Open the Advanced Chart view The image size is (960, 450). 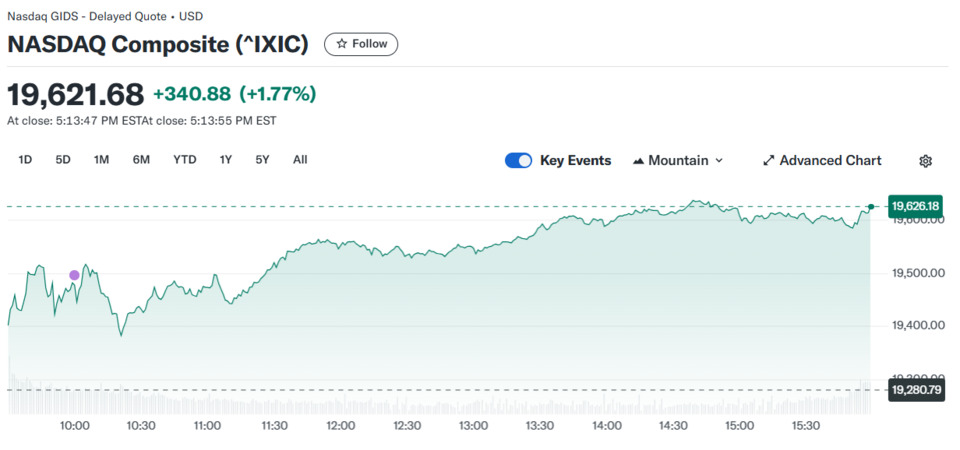click(x=822, y=160)
